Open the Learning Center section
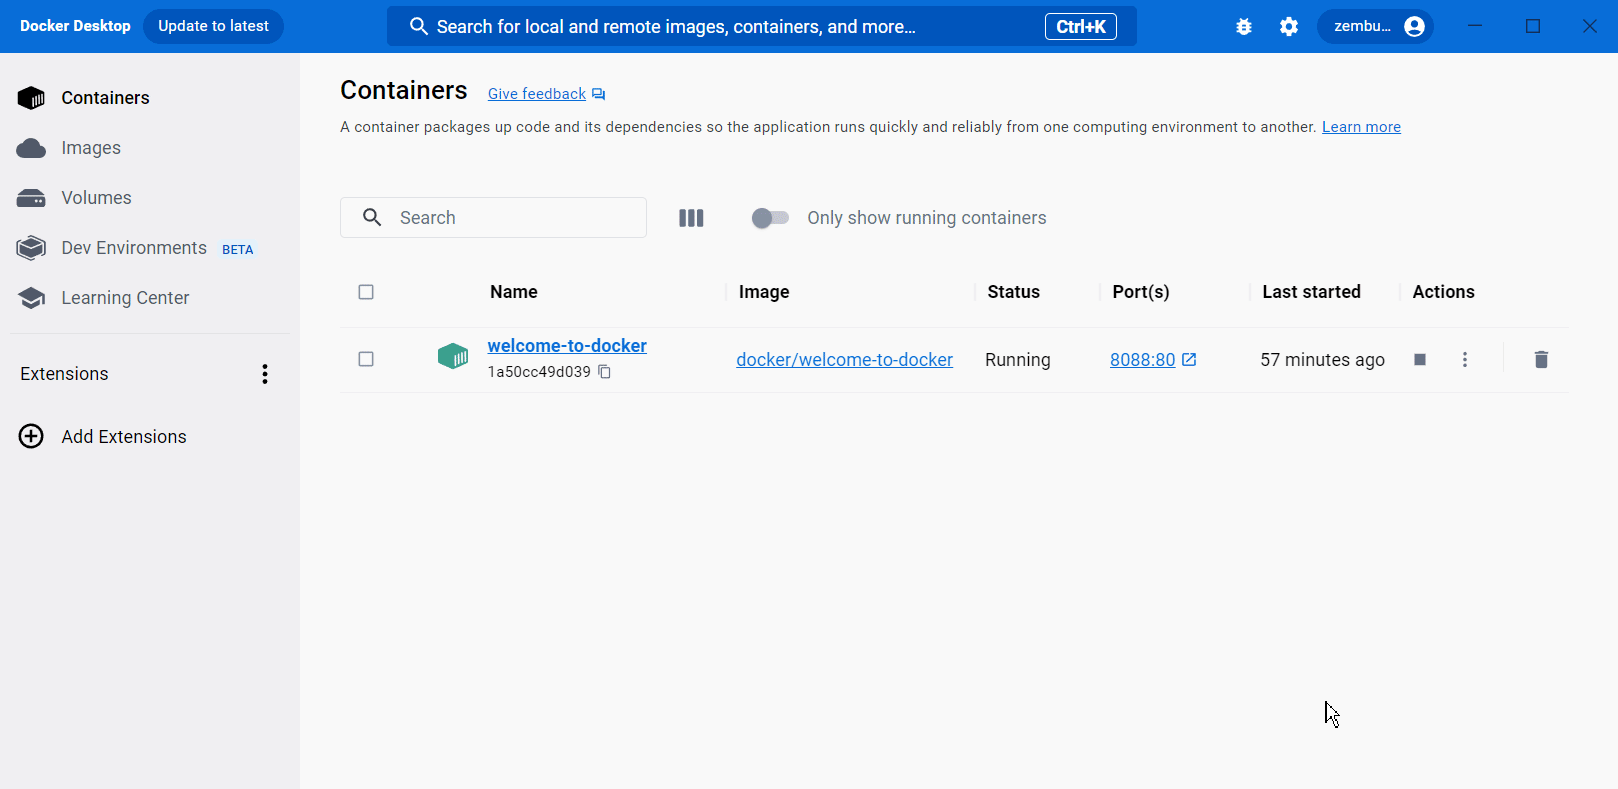The width and height of the screenshot is (1618, 789). (125, 298)
